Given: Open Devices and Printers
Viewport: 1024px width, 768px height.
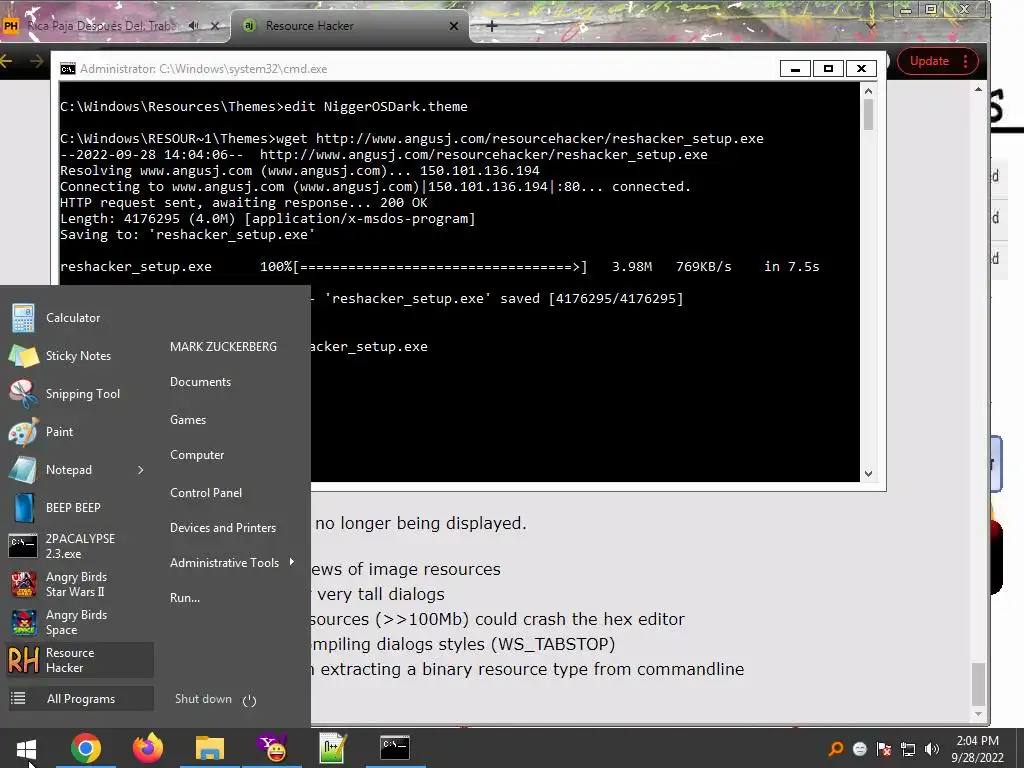Looking at the screenshot, I should click(223, 528).
